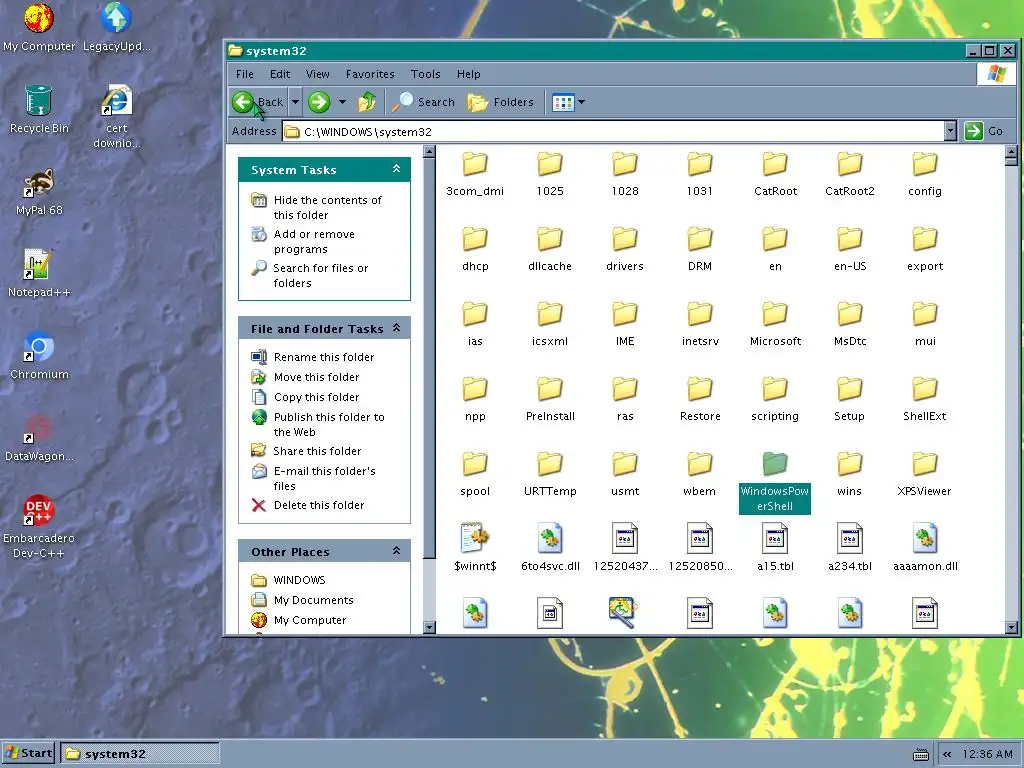The height and width of the screenshot is (768, 1024).
Task: Open the Back history dropdown arrow
Action: (295, 102)
